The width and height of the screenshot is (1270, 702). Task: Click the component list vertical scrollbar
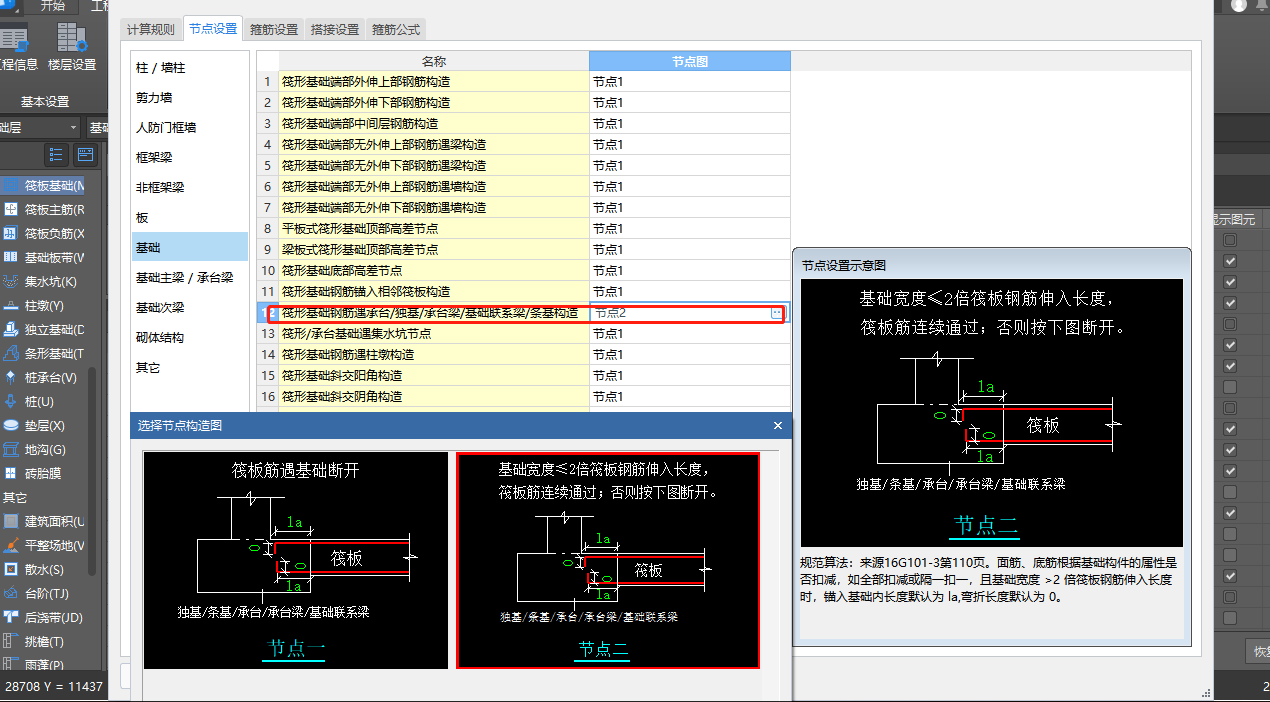pos(94,470)
